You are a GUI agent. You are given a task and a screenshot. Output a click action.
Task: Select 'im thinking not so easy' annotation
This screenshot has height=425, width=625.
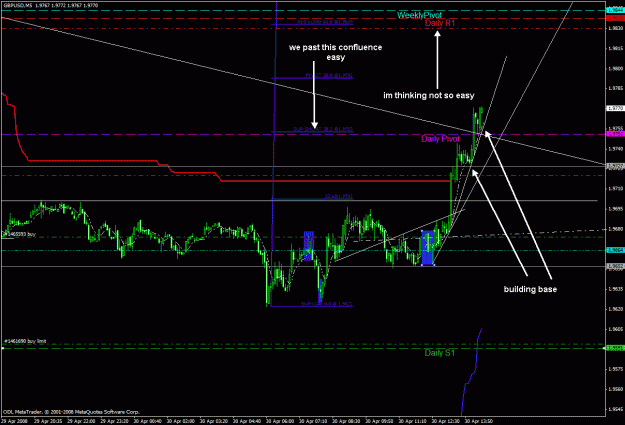pos(428,95)
